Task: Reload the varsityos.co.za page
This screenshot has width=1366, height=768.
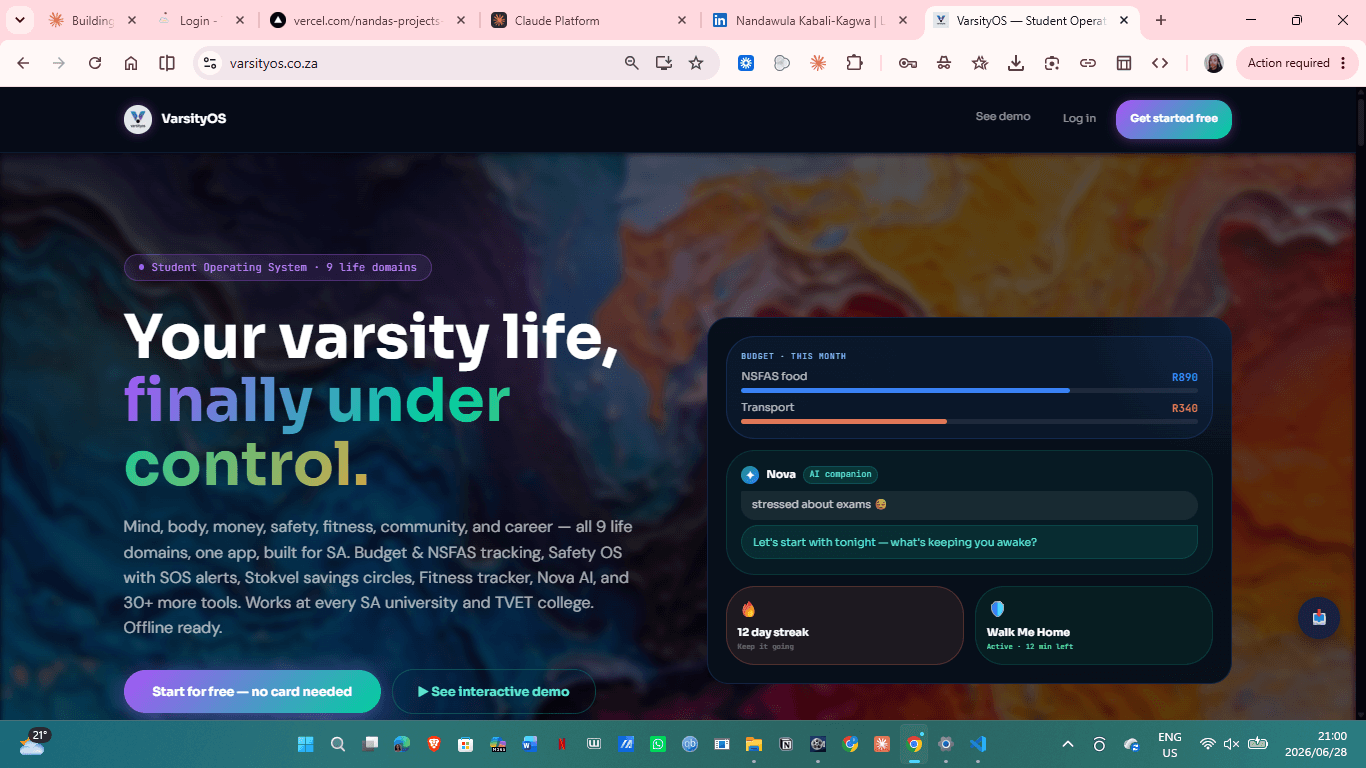Action: pos(95,63)
